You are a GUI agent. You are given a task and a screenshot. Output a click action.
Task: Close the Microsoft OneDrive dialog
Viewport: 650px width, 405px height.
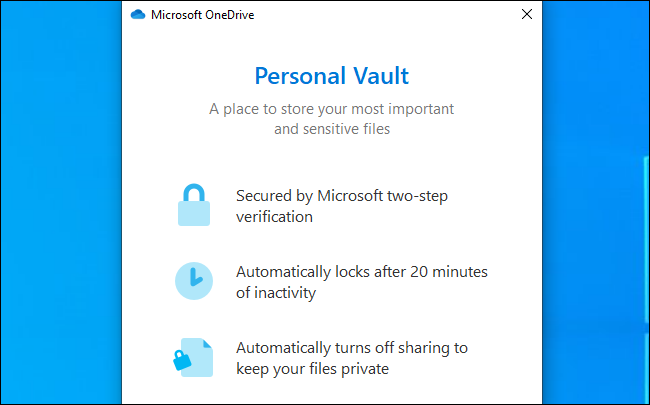coord(526,15)
